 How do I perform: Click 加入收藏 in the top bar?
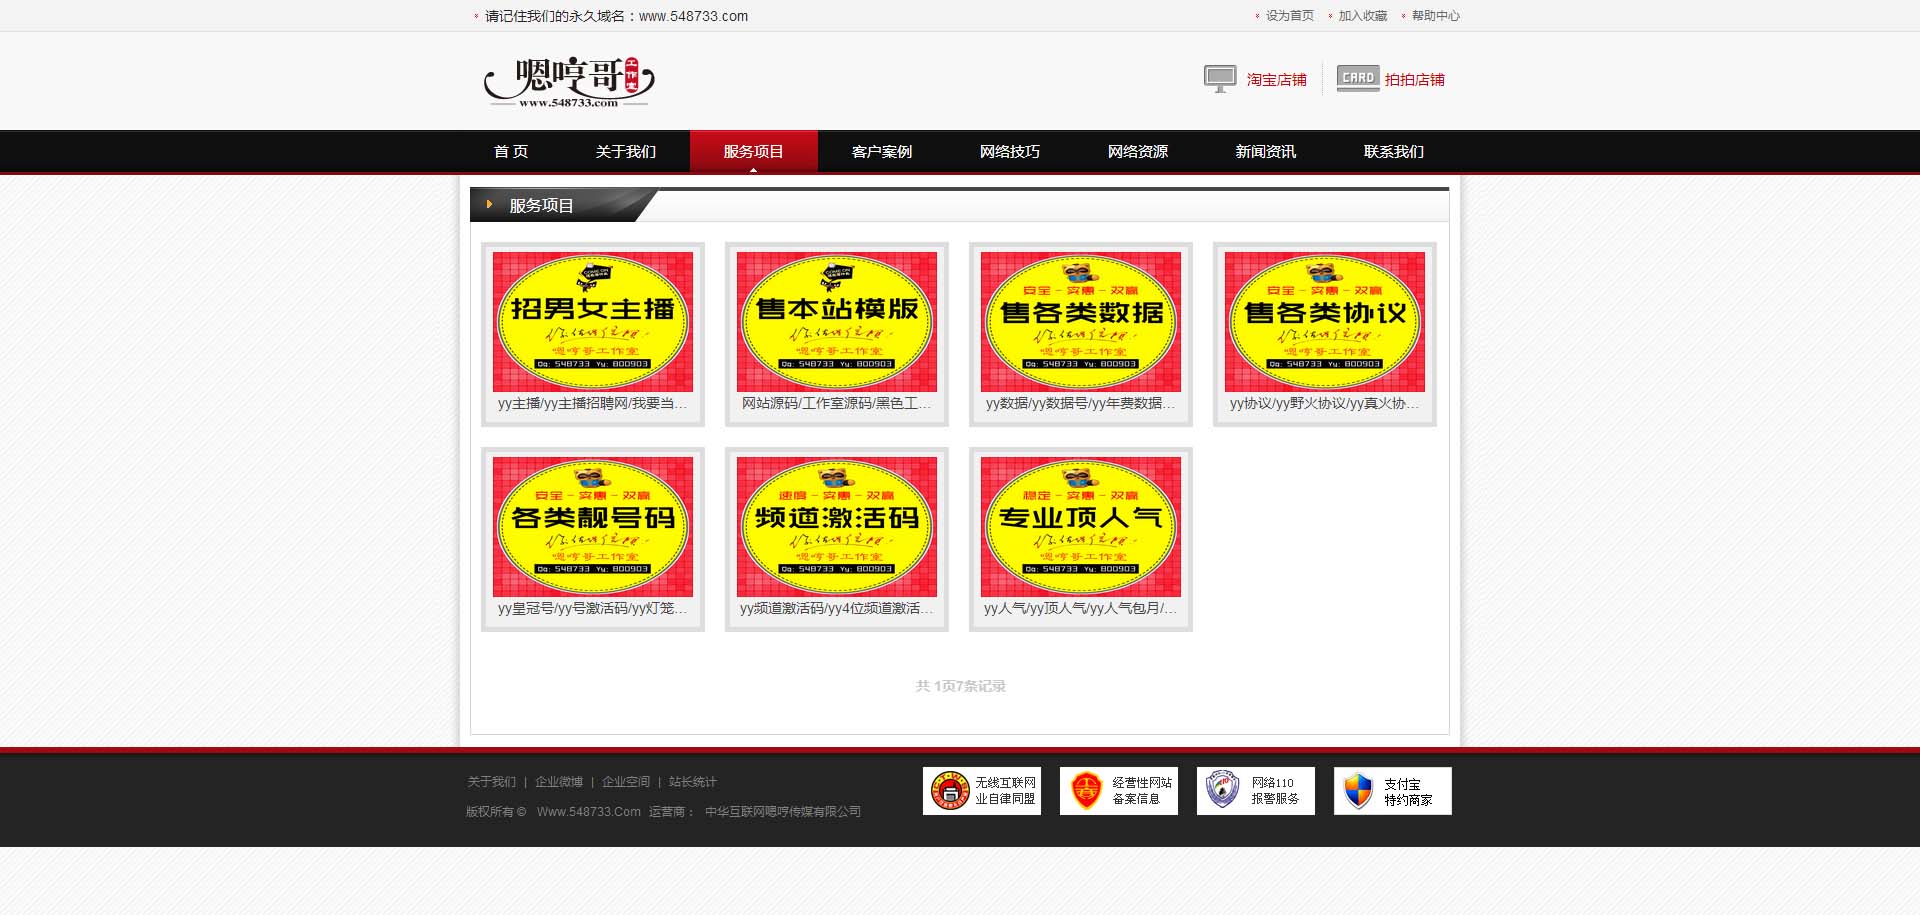coord(1363,16)
